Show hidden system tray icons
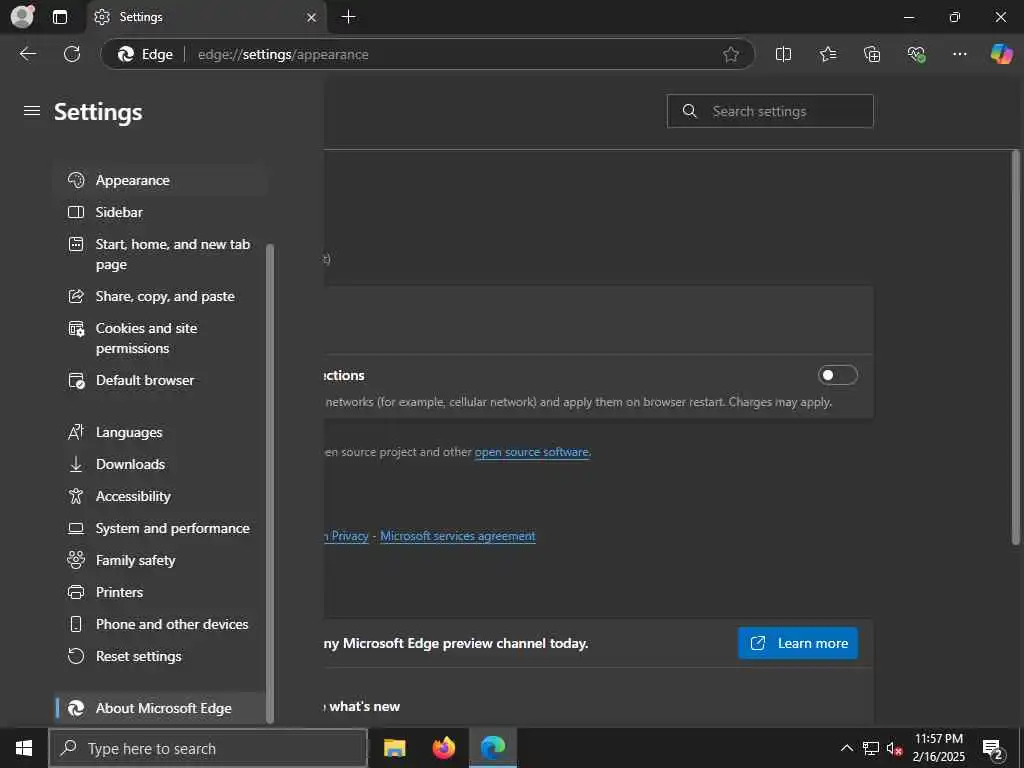The image size is (1024, 768). pos(846,748)
